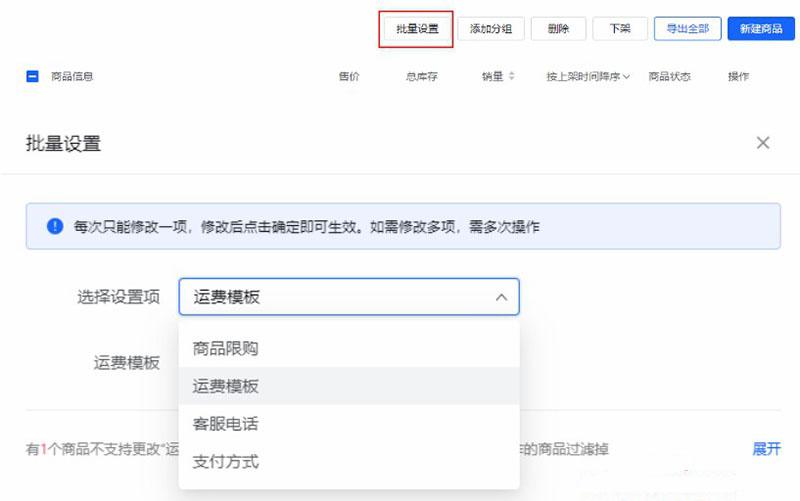Expand details via the 展开 link

pos(766,449)
